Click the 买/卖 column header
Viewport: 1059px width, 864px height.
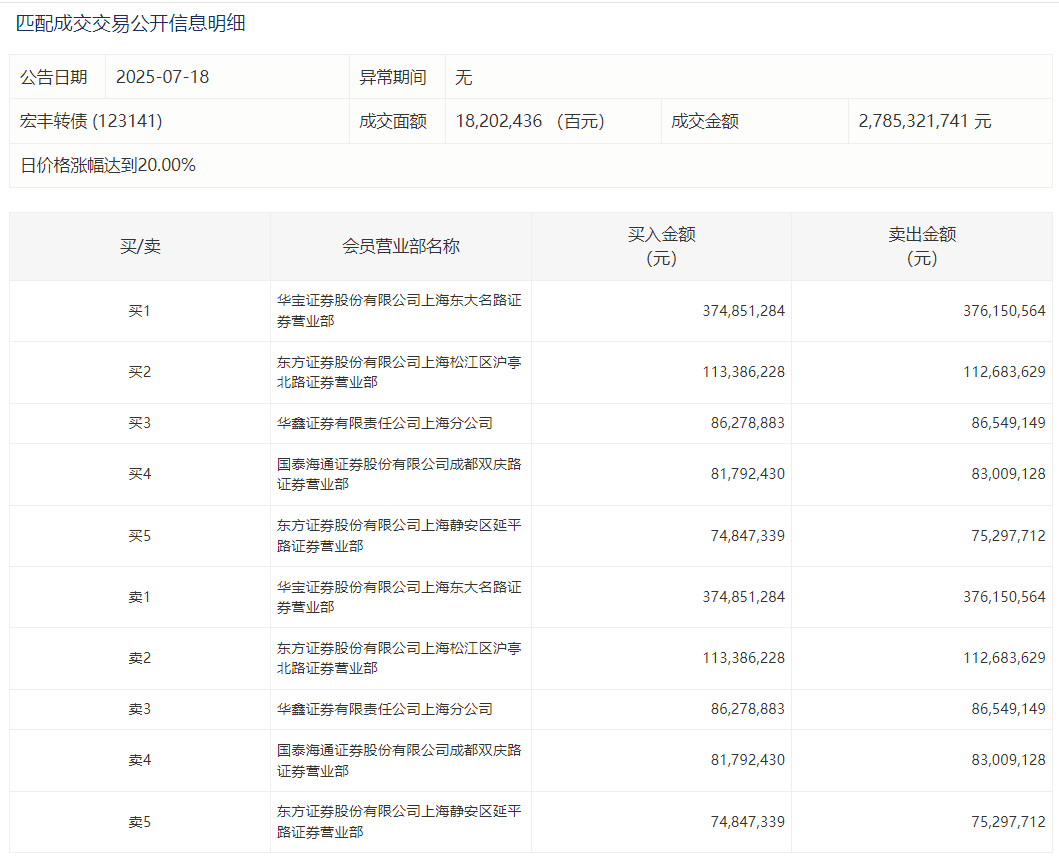140,246
